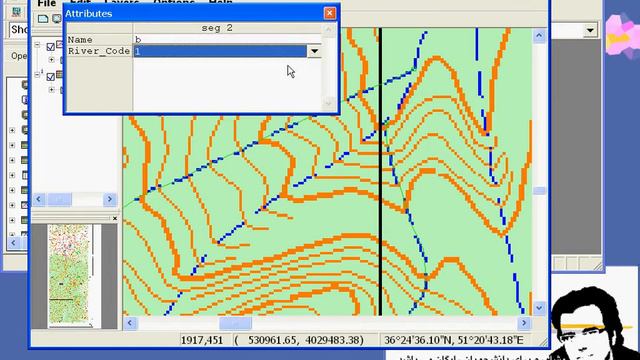Click the first layer's map icon in layer tree
The height and width of the screenshot is (360, 640).
point(60,44)
